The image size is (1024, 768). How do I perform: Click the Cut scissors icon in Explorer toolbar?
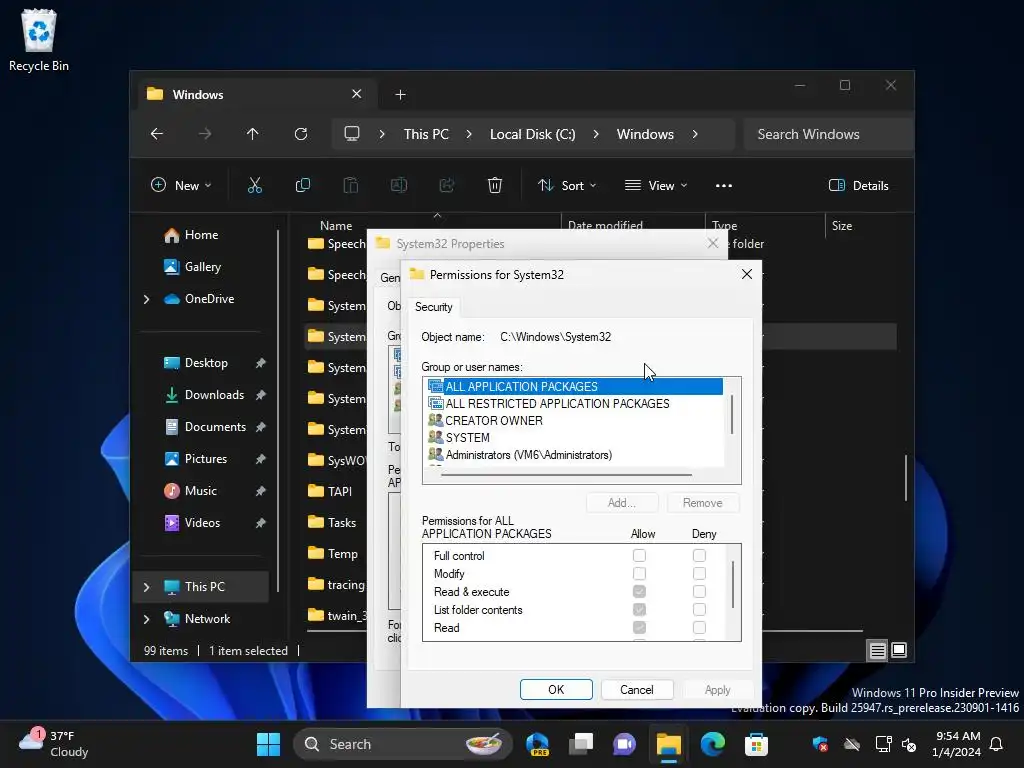click(x=255, y=185)
